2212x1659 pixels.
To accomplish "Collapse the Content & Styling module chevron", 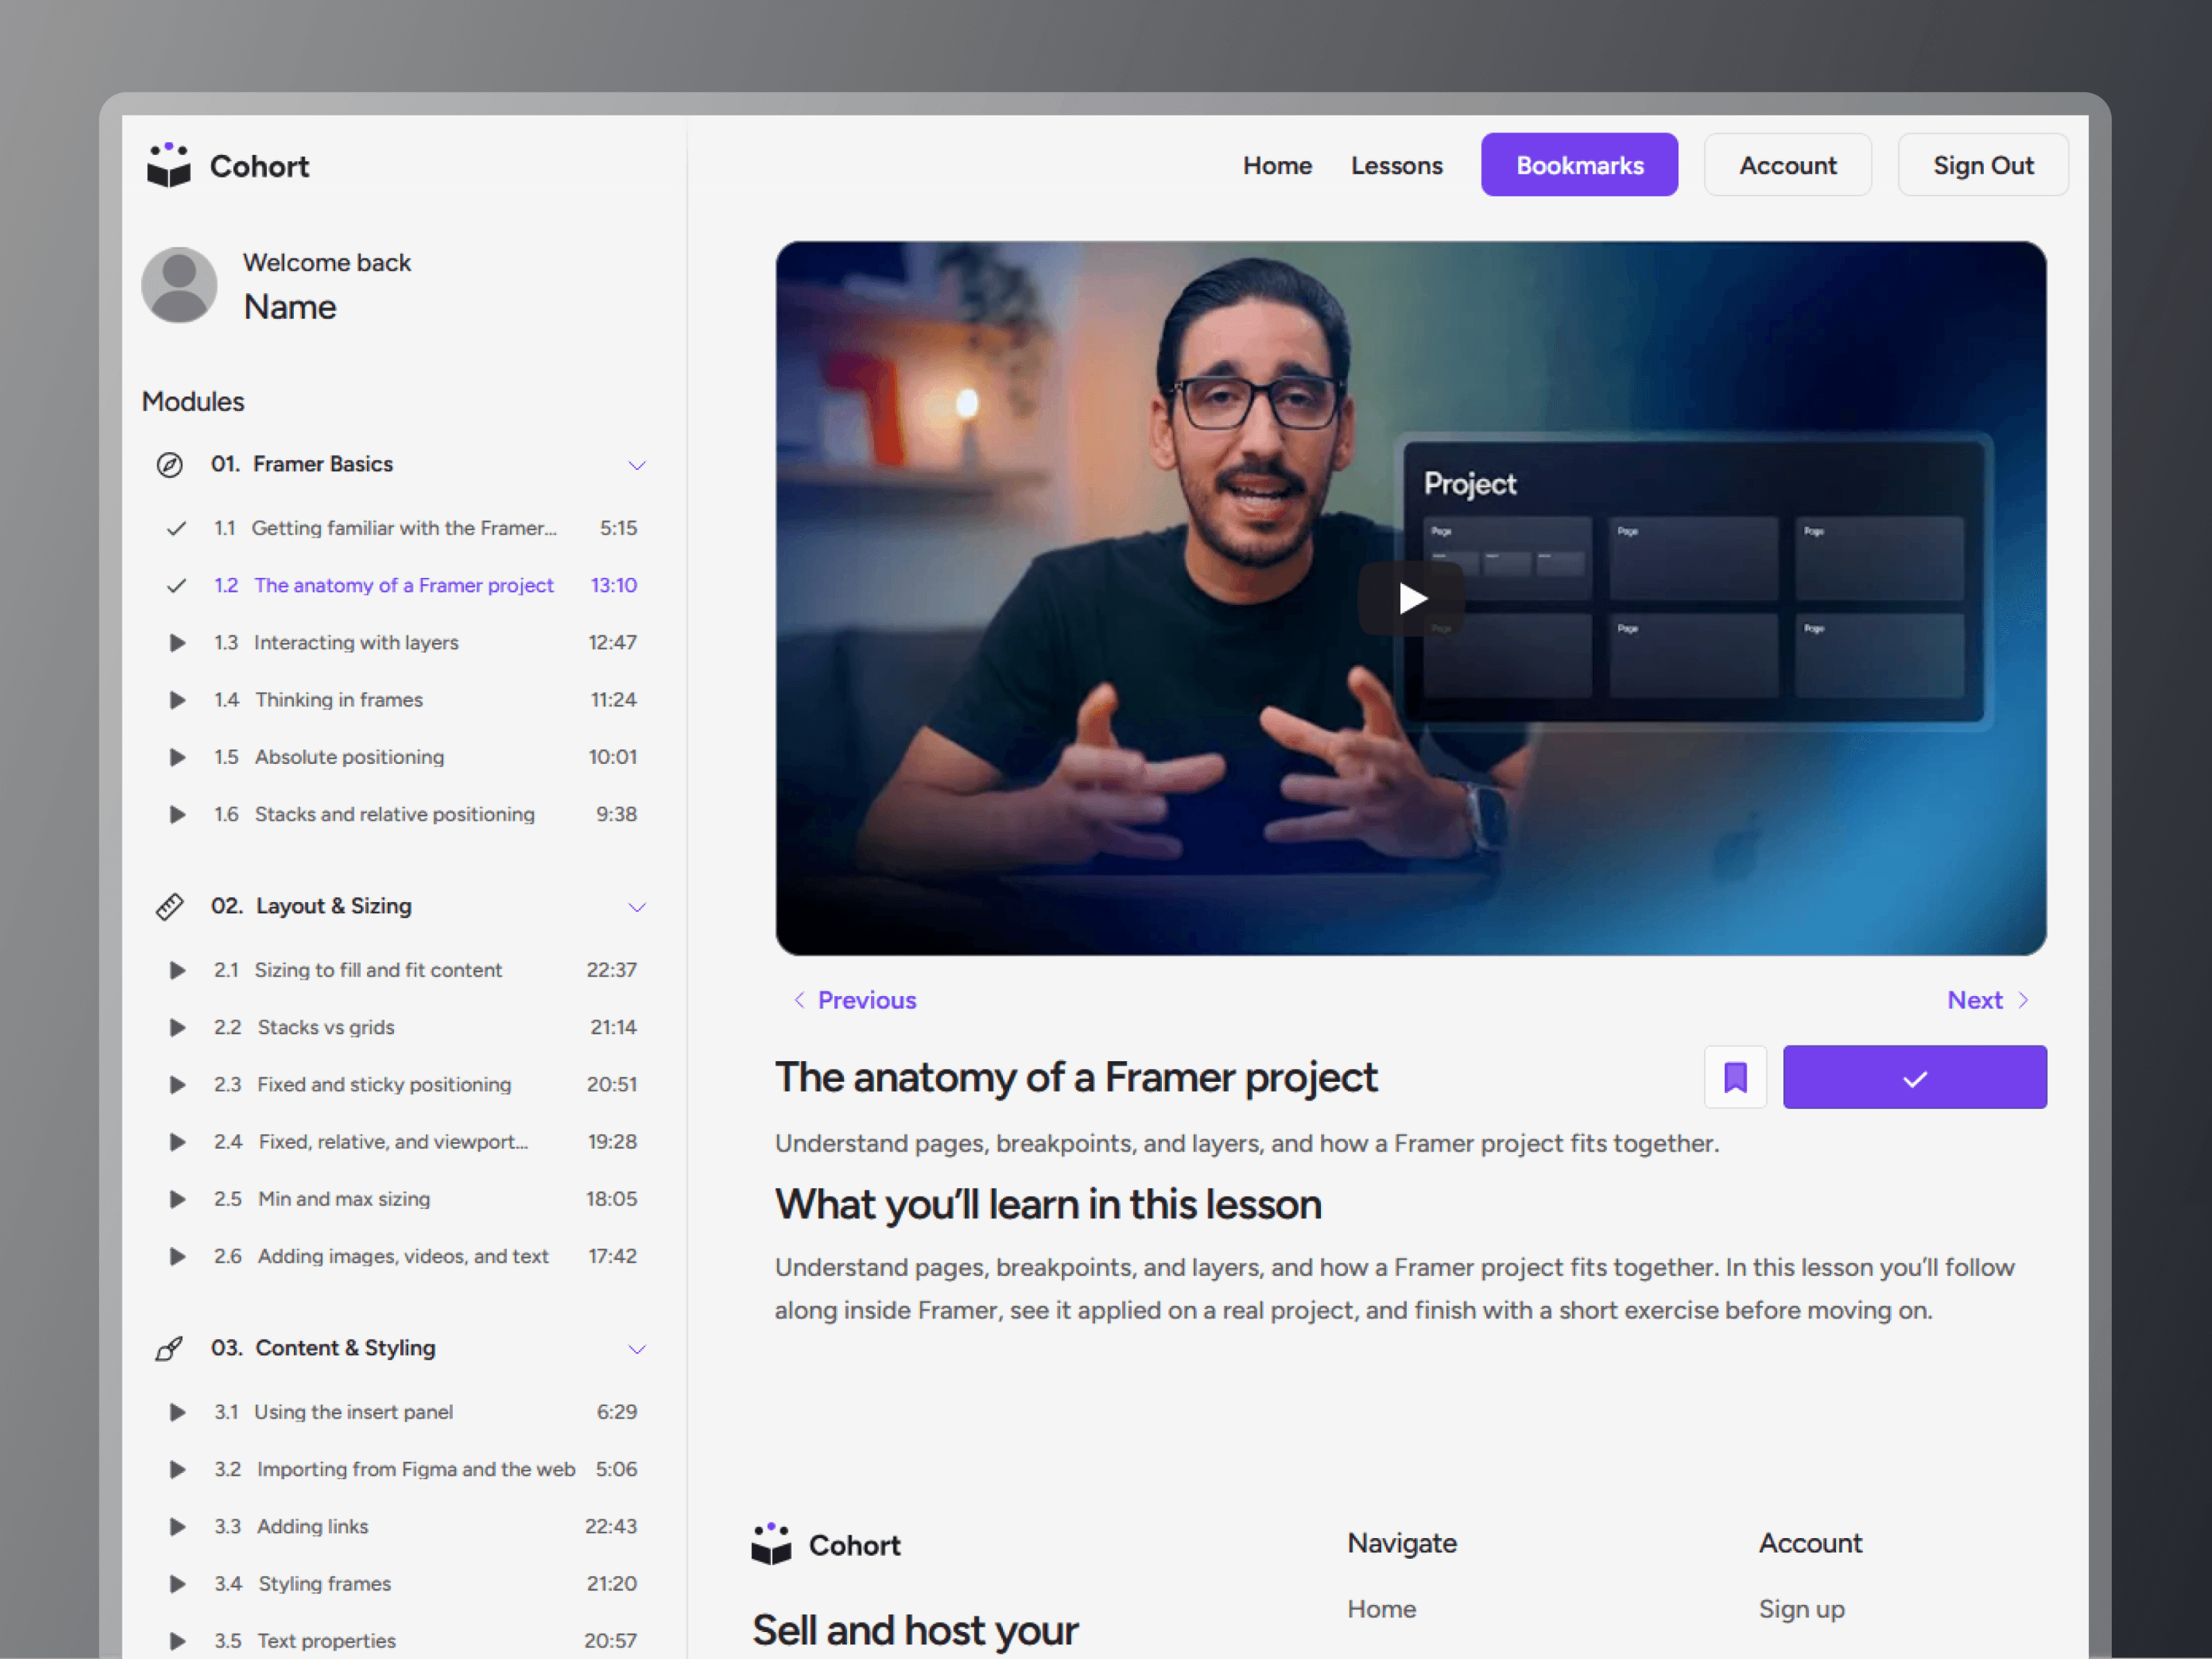I will coord(636,1349).
